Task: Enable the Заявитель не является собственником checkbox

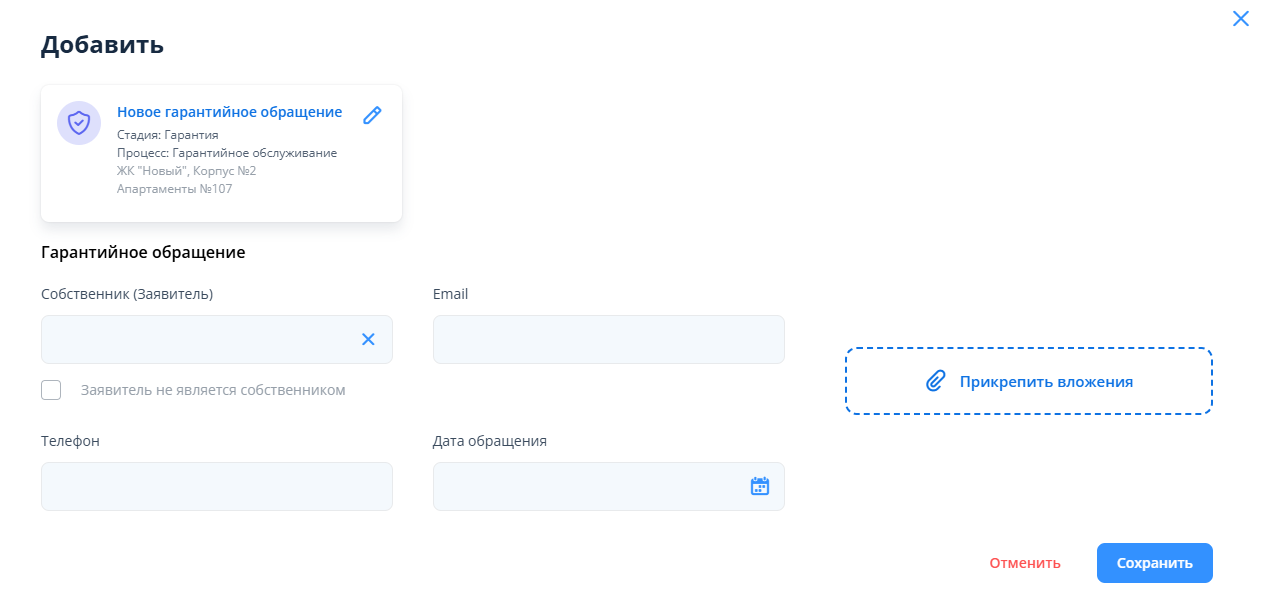Action: [51, 390]
